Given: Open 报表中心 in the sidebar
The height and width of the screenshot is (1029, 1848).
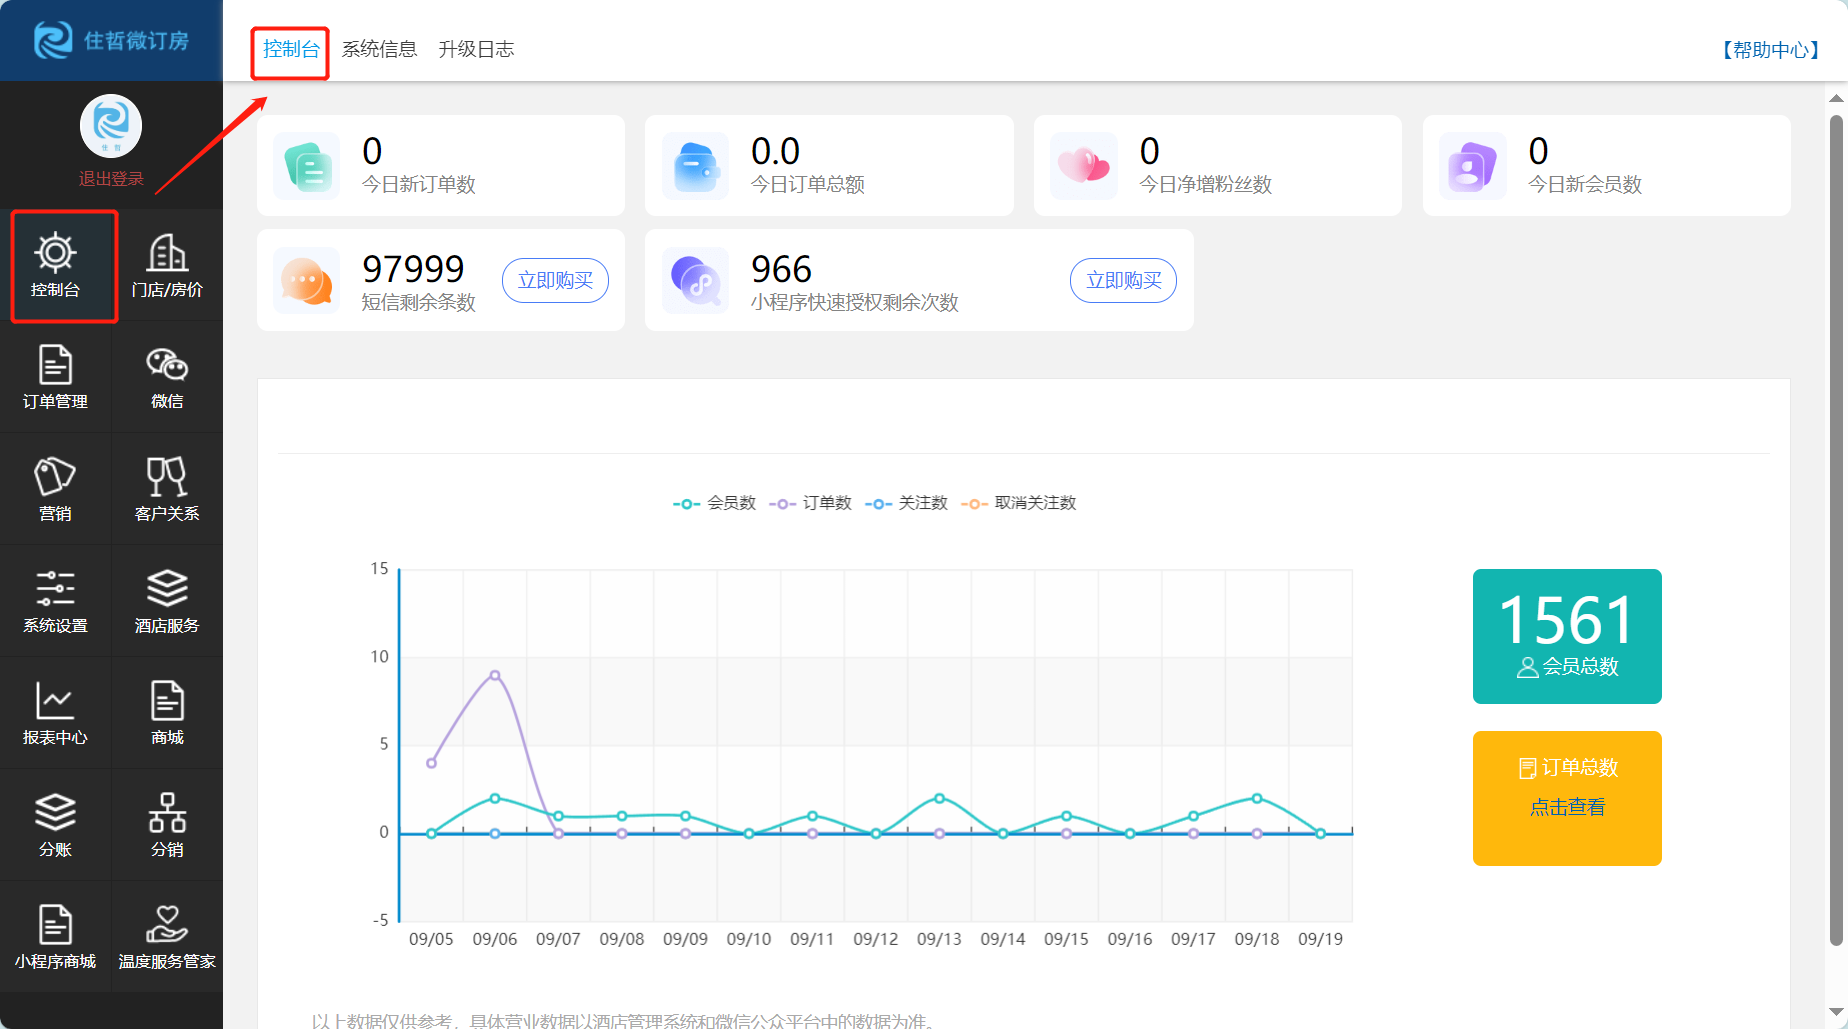Looking at the screenshot, I should (x=55, y=713).
